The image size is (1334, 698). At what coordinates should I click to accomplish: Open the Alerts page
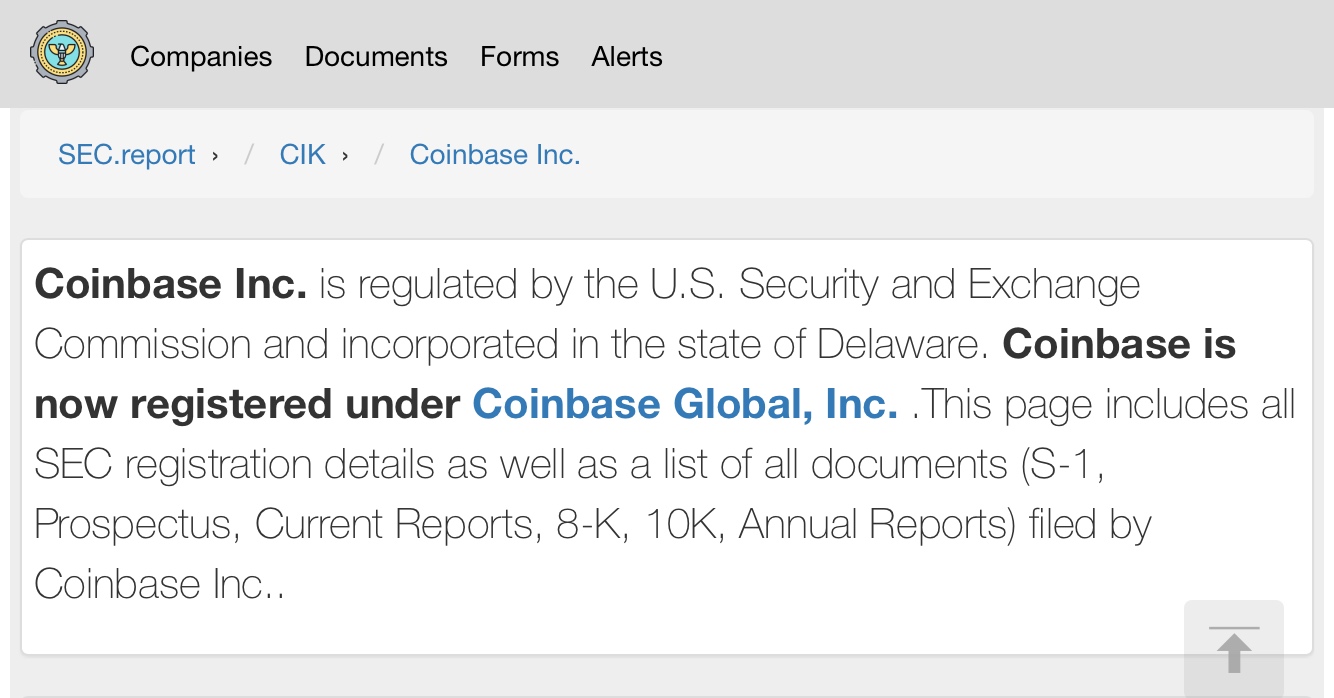coord(627,57)
